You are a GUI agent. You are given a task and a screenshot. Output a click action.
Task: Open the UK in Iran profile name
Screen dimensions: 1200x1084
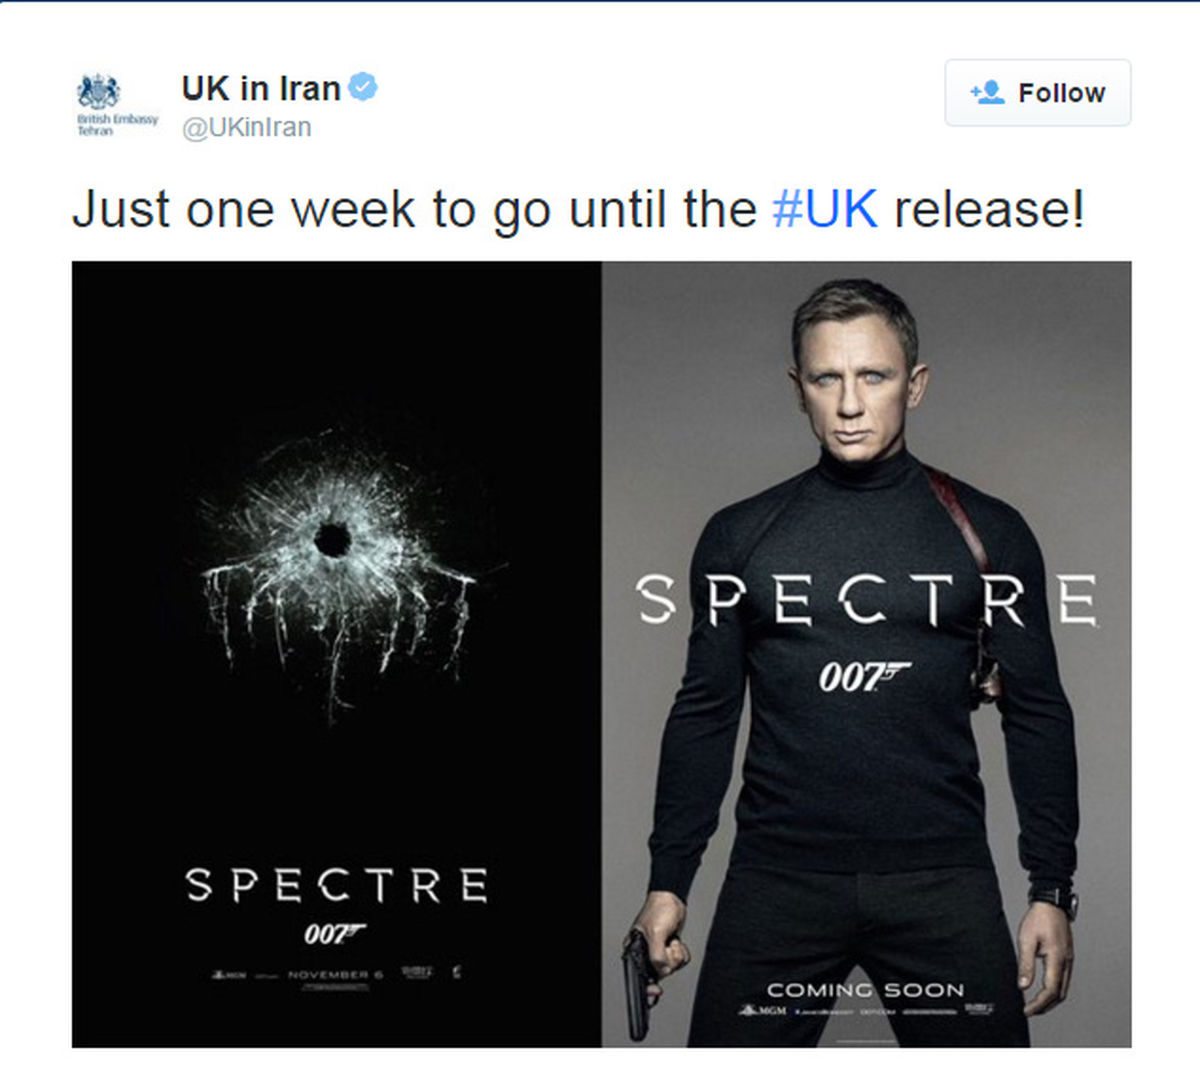click(261, 88)
